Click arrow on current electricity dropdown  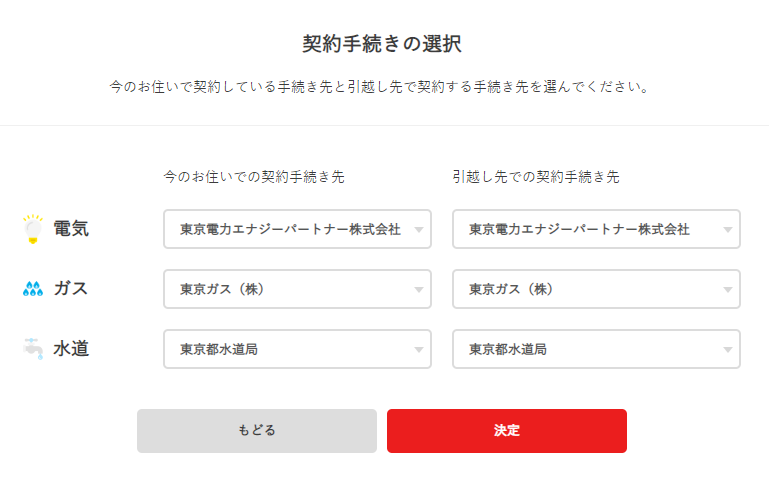pyautogui.click(x=418, y=229)
